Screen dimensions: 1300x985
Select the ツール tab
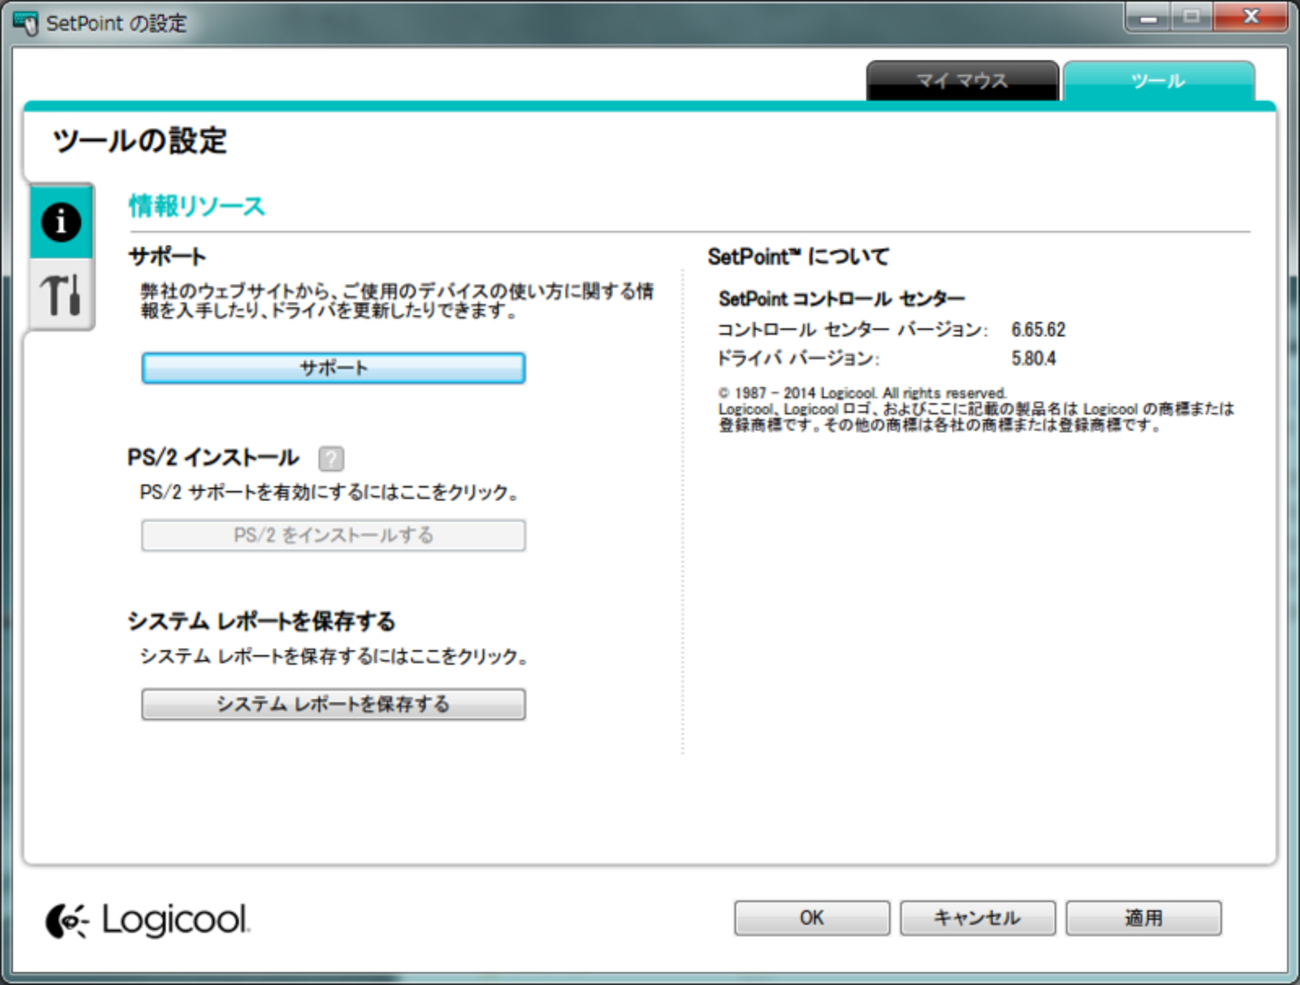tap(1158, 81)
